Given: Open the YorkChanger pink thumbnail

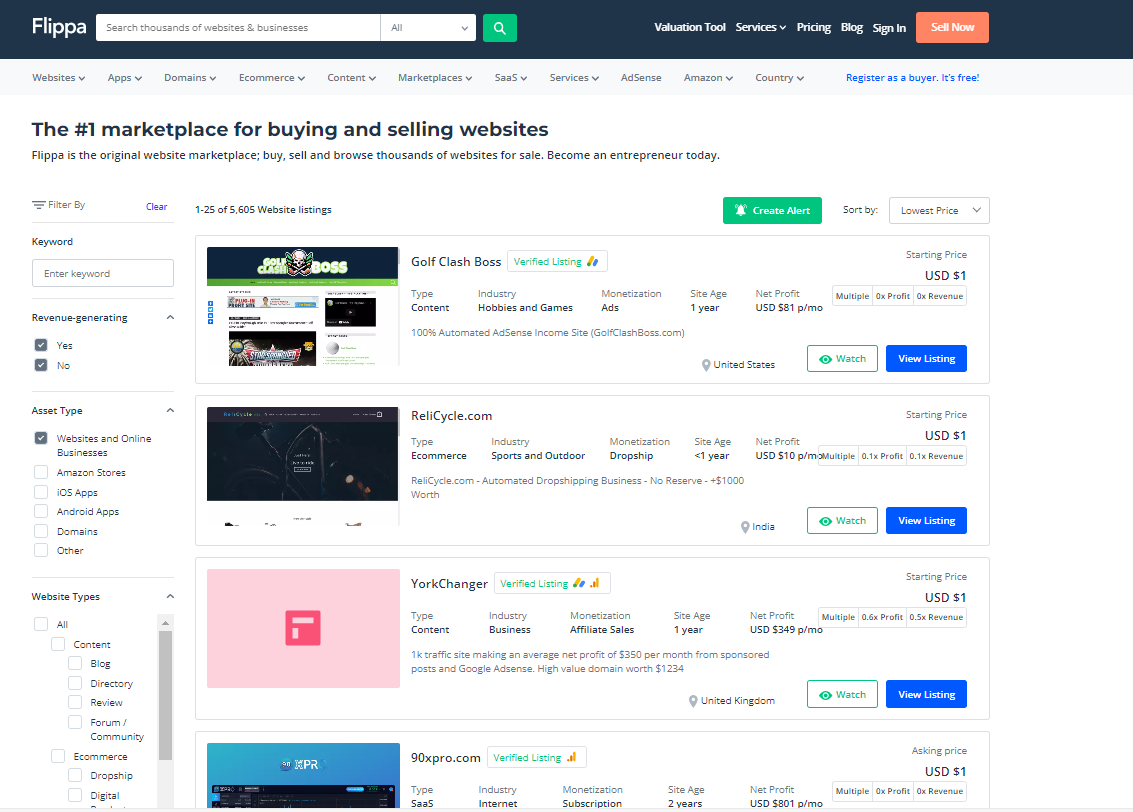Looking at the screenshot, I should coord(303,629).
